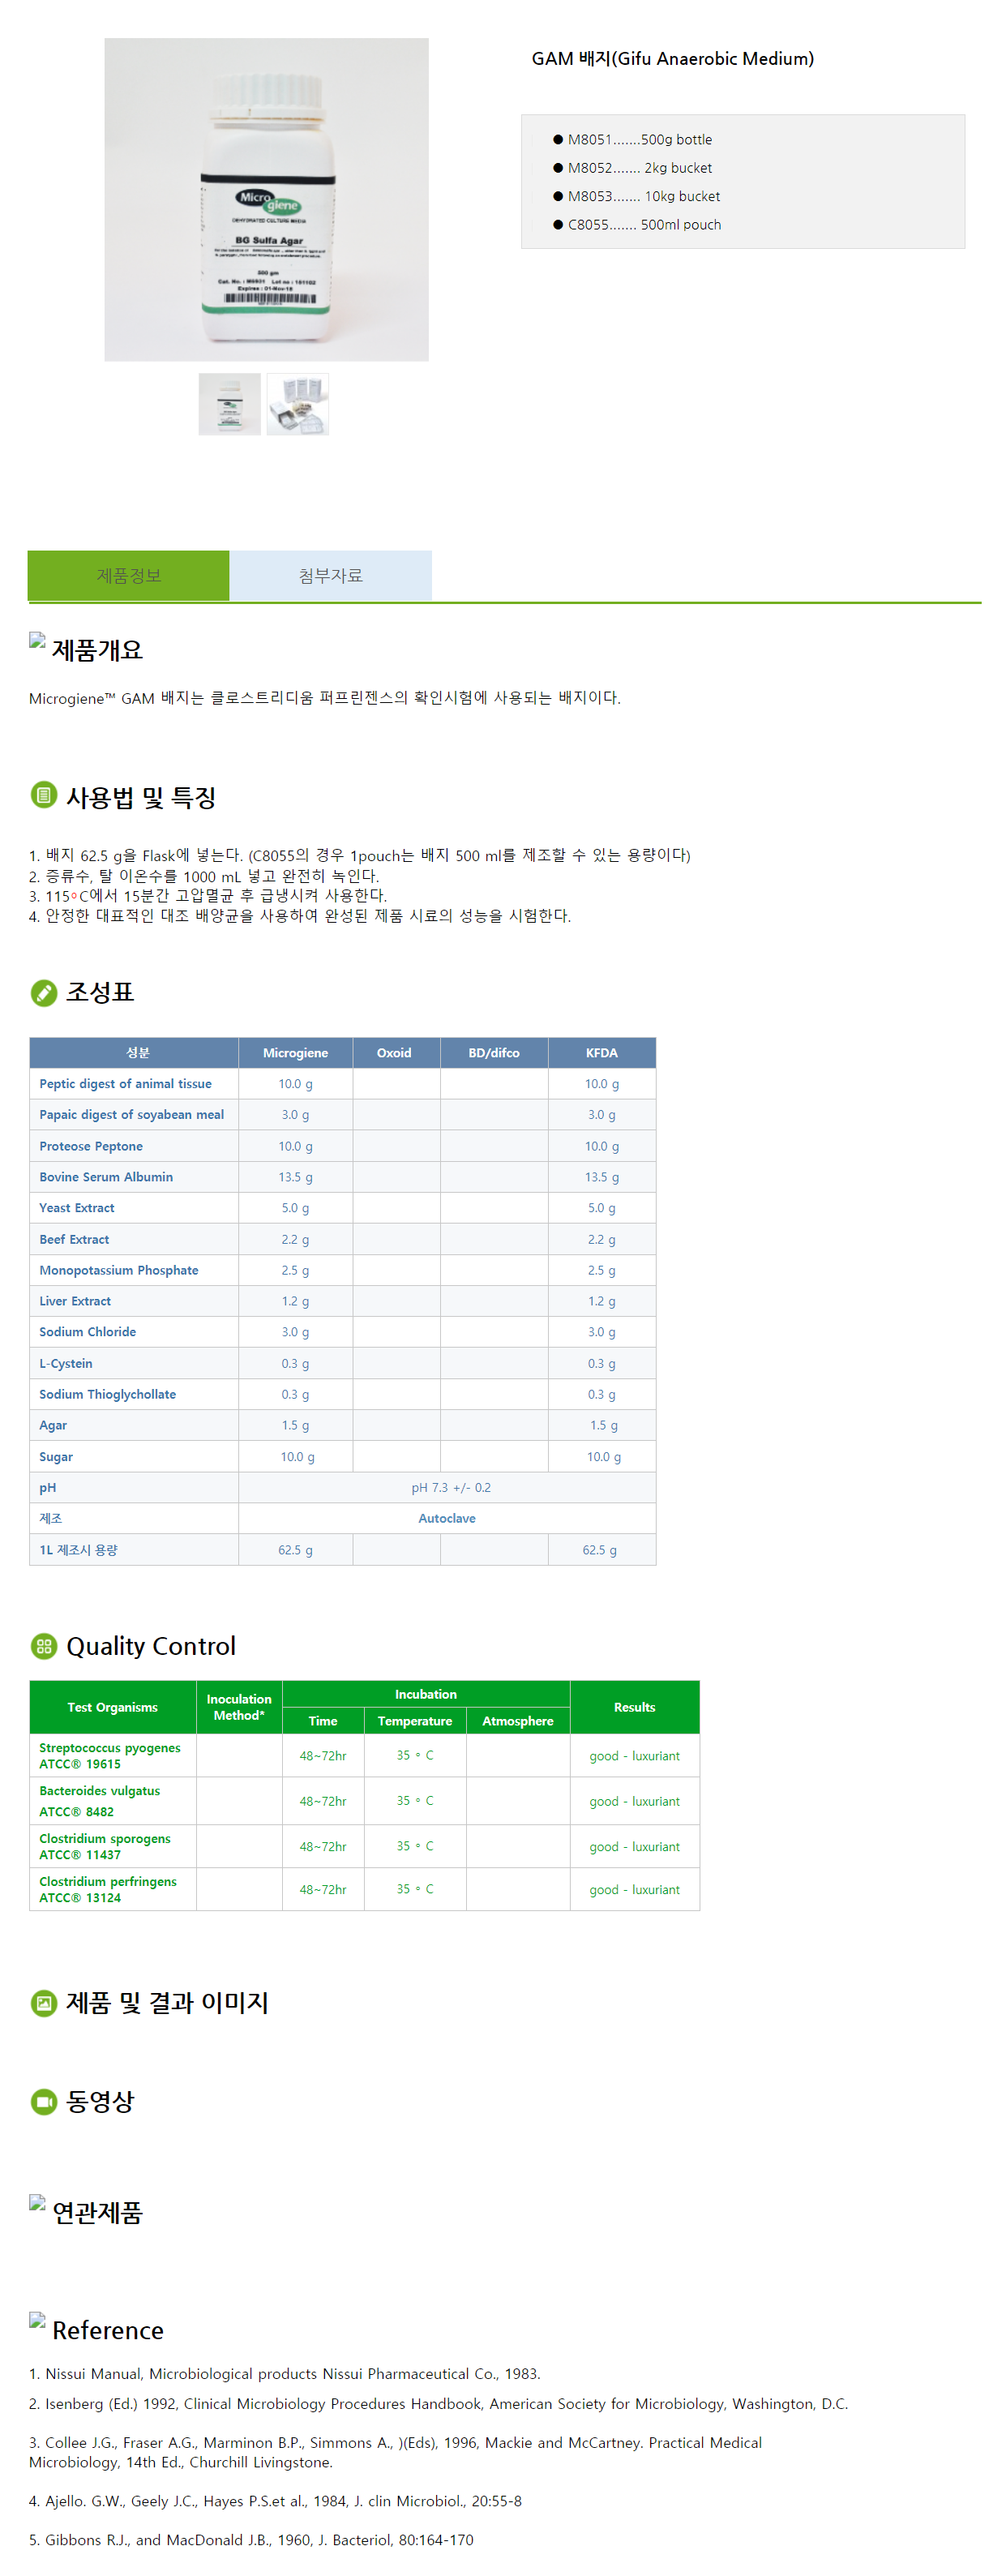Click Streptococcus pyogenes ATCC 19615

pos(110,1756)
